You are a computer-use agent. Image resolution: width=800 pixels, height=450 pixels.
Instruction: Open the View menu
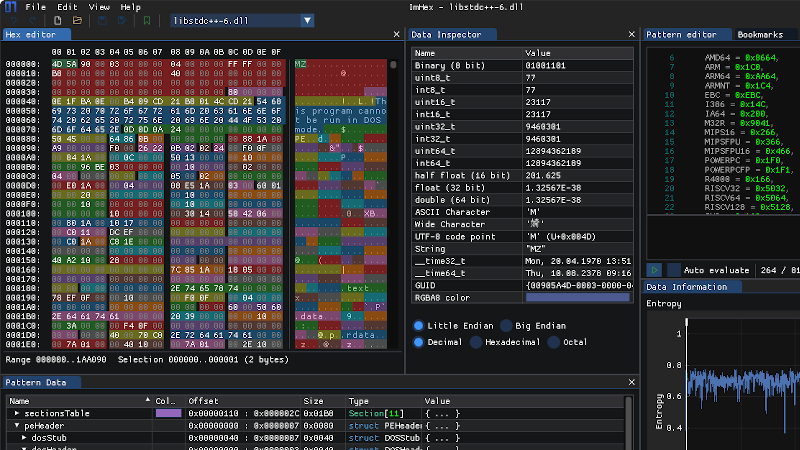click(99, 6)
